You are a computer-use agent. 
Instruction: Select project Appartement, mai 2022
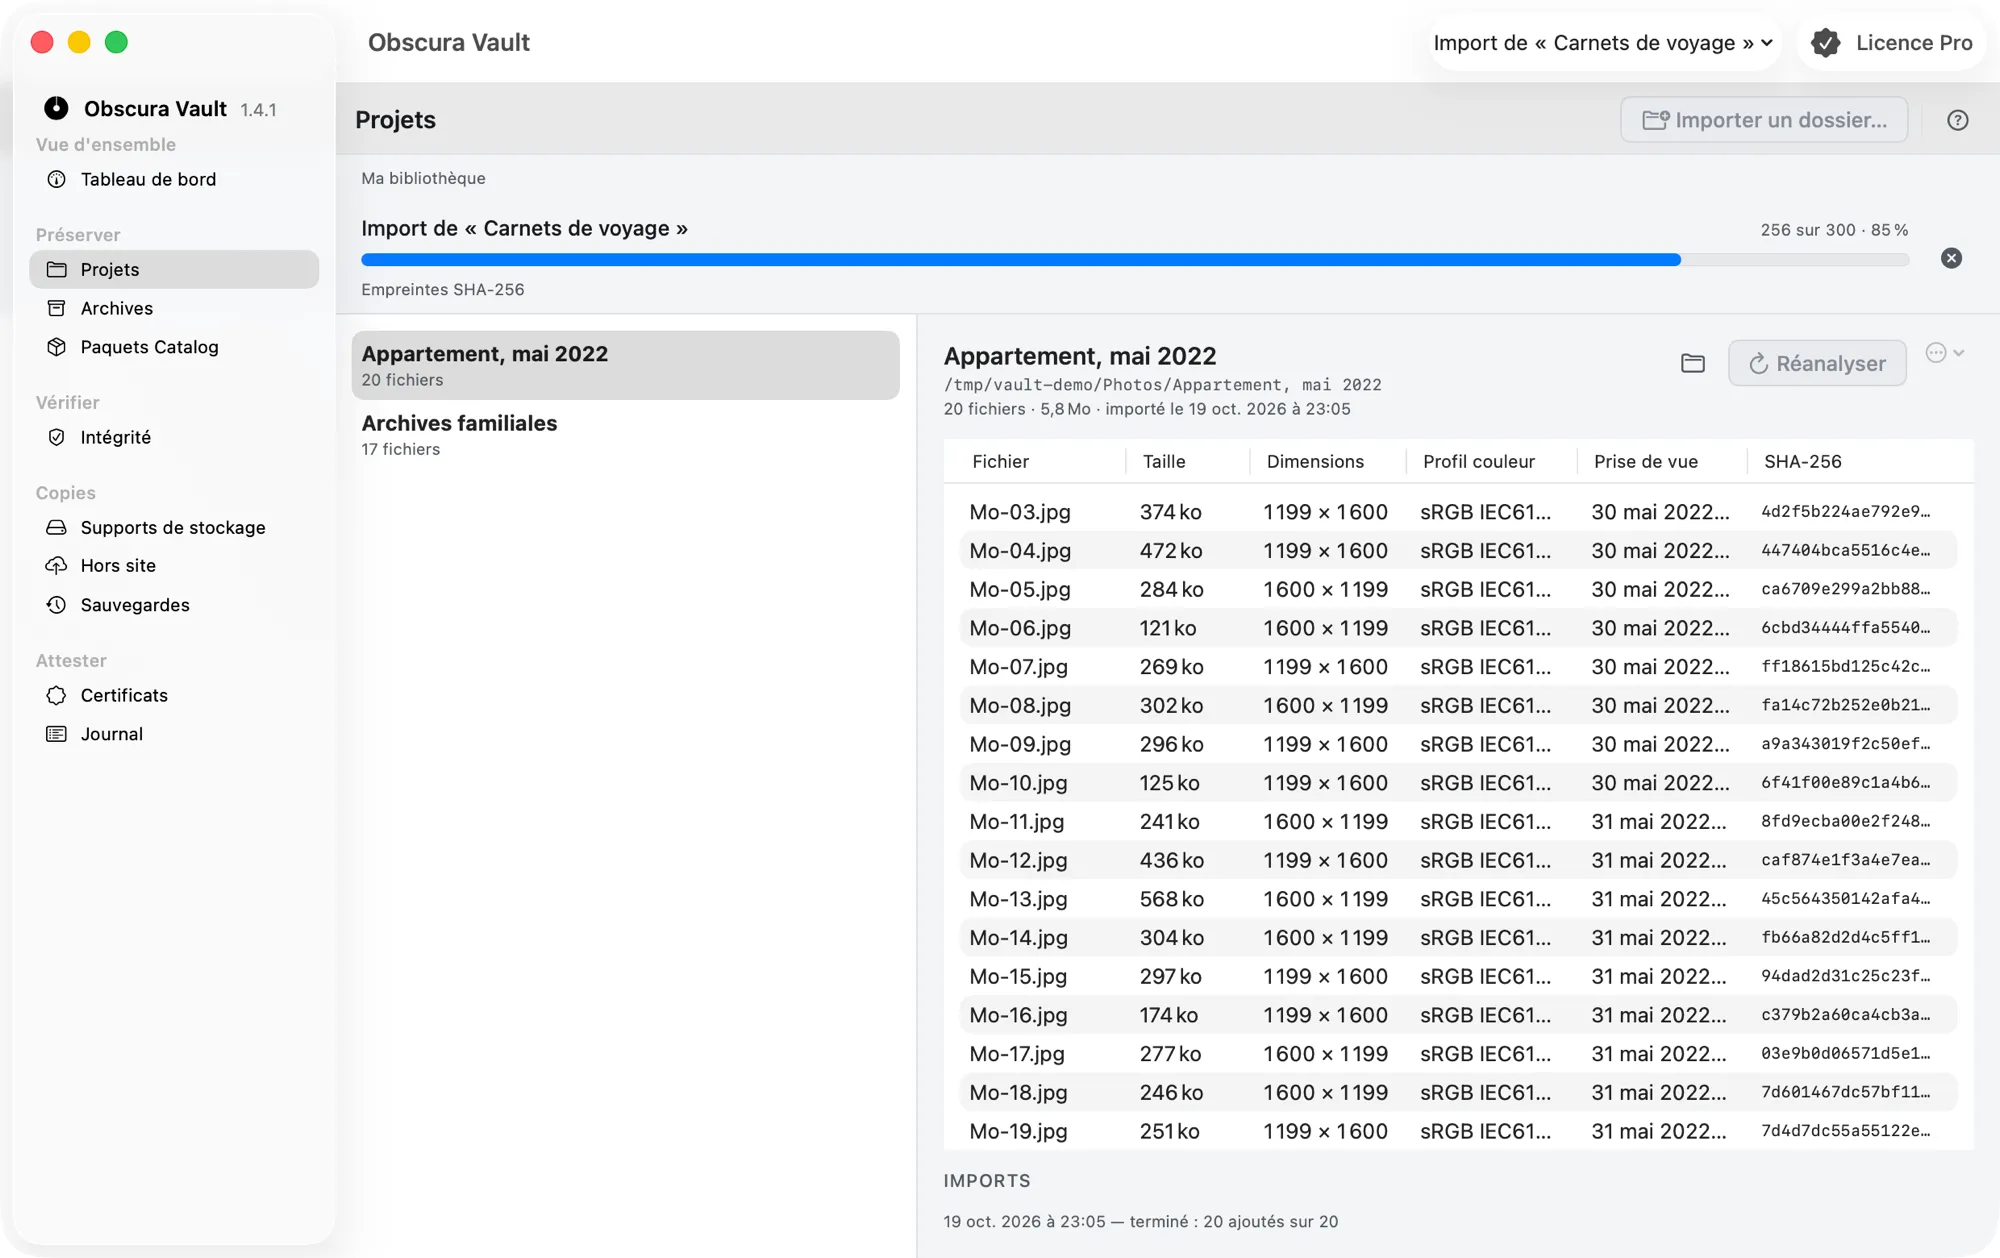tap(625, 365)
